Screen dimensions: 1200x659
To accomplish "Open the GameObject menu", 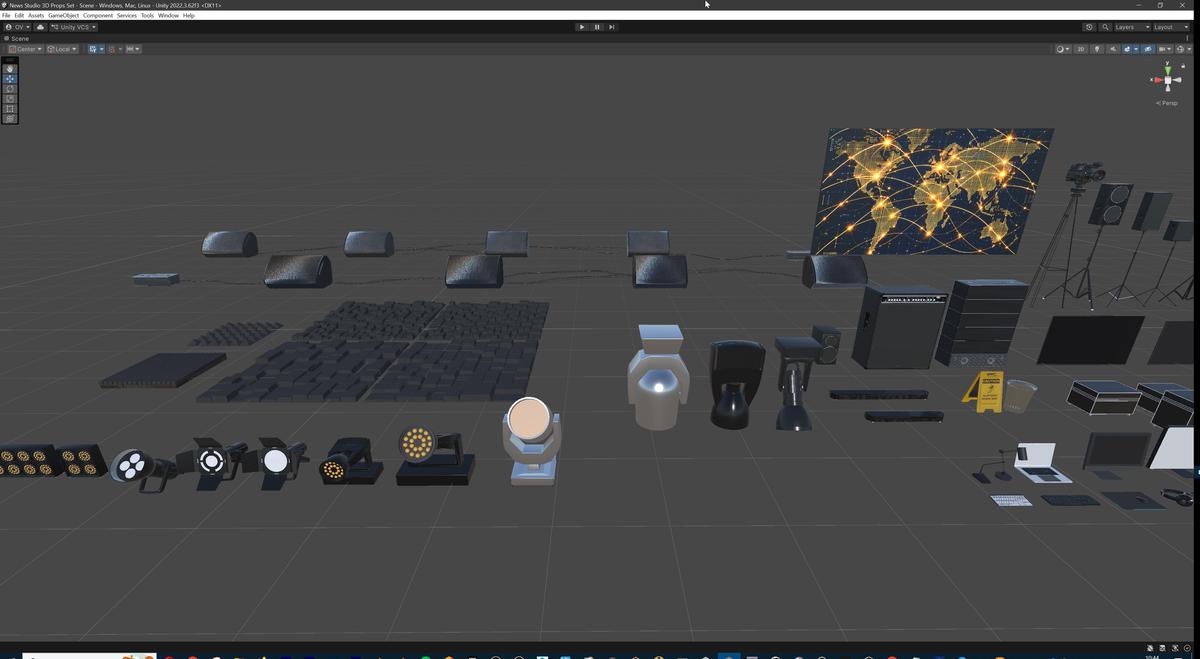I will (64, 16).
